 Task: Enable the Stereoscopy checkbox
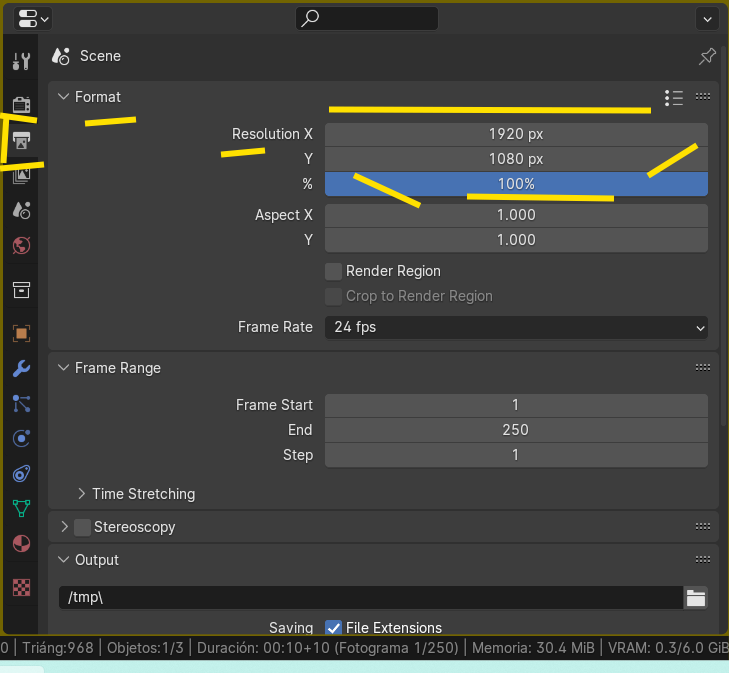tap(82, 527)
